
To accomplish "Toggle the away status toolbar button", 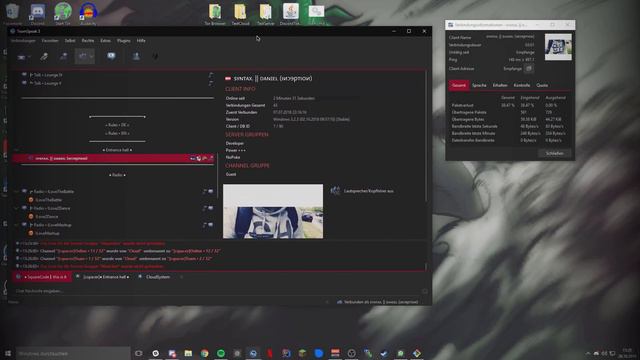I will (x=82, y=56).
